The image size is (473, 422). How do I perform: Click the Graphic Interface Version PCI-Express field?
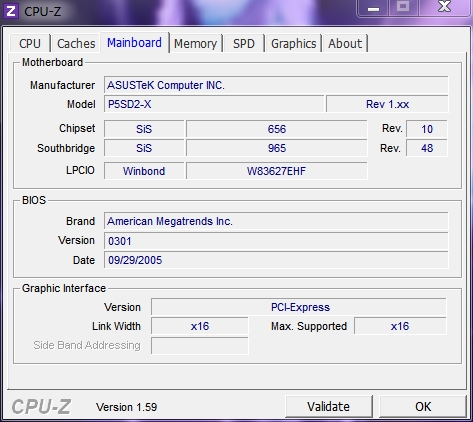click(299, 307)
